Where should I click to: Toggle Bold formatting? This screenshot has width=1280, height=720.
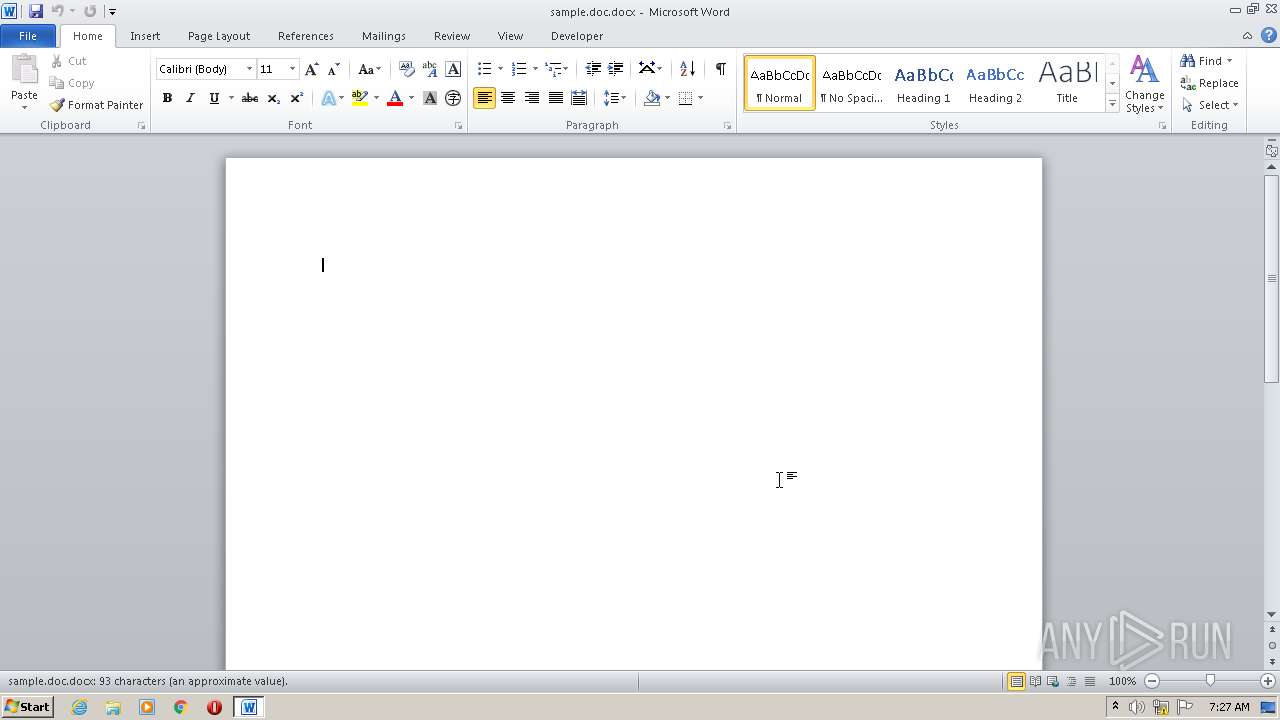[x=167, y=98]
